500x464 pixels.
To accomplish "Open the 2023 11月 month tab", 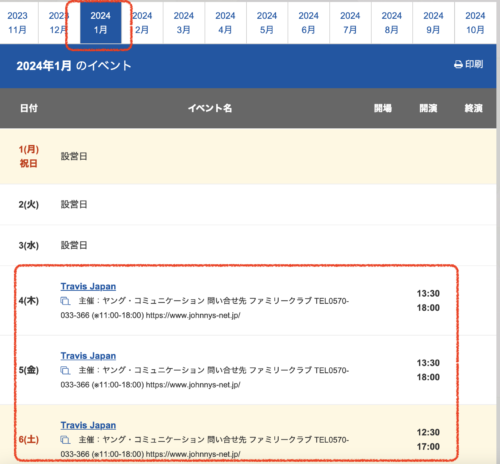I will click(17, 23).
